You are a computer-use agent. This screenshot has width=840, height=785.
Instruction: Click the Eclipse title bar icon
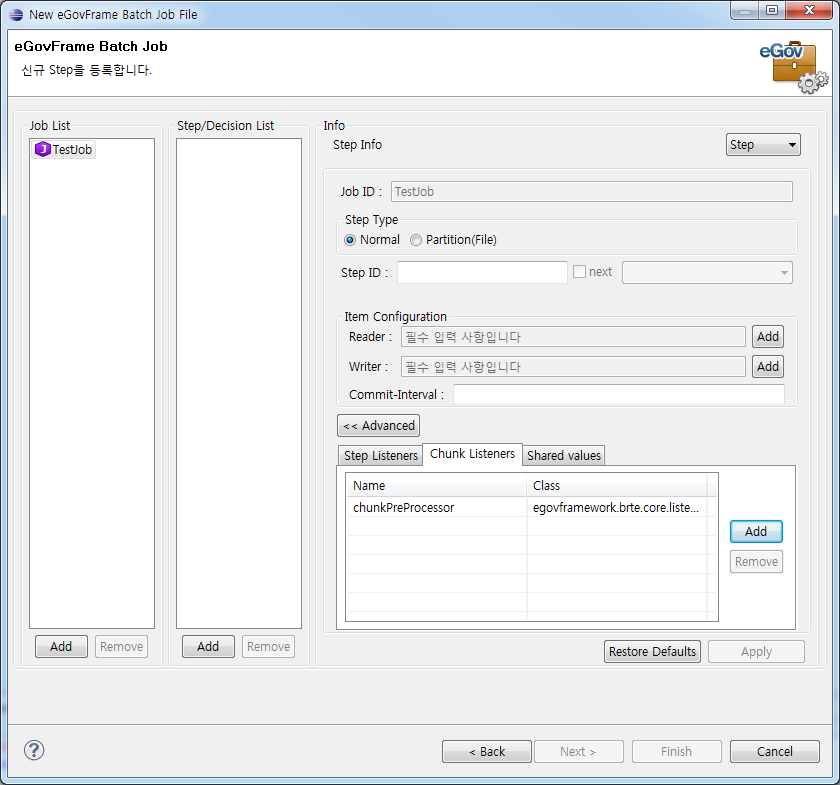pyautogui.click(x=17, y=14)
